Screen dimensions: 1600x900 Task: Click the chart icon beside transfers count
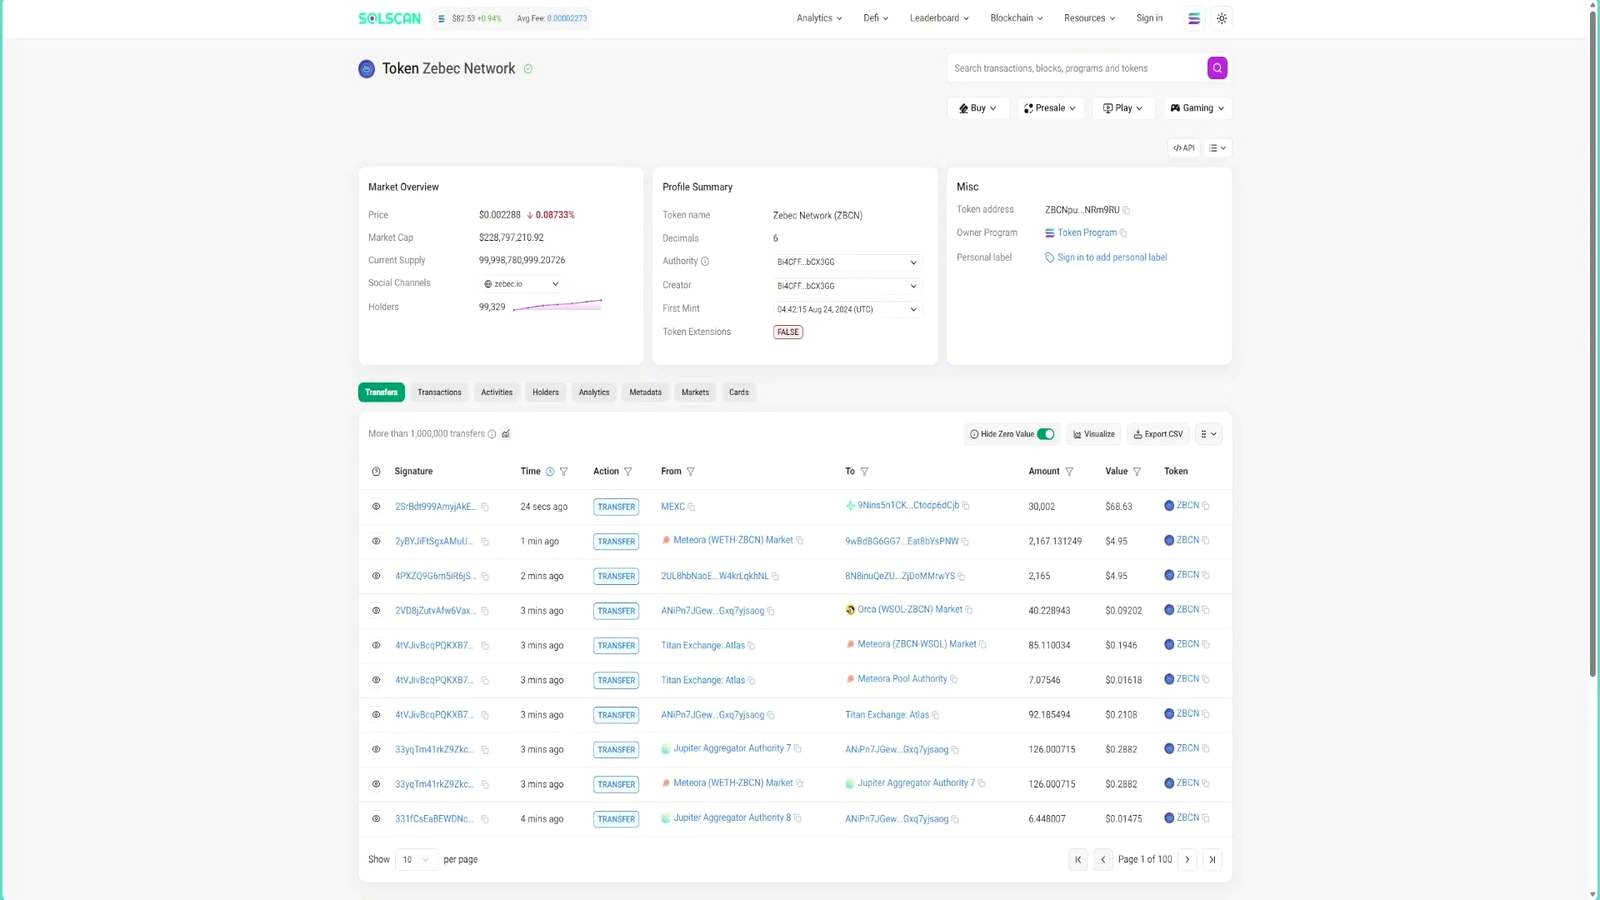point(506,434)
